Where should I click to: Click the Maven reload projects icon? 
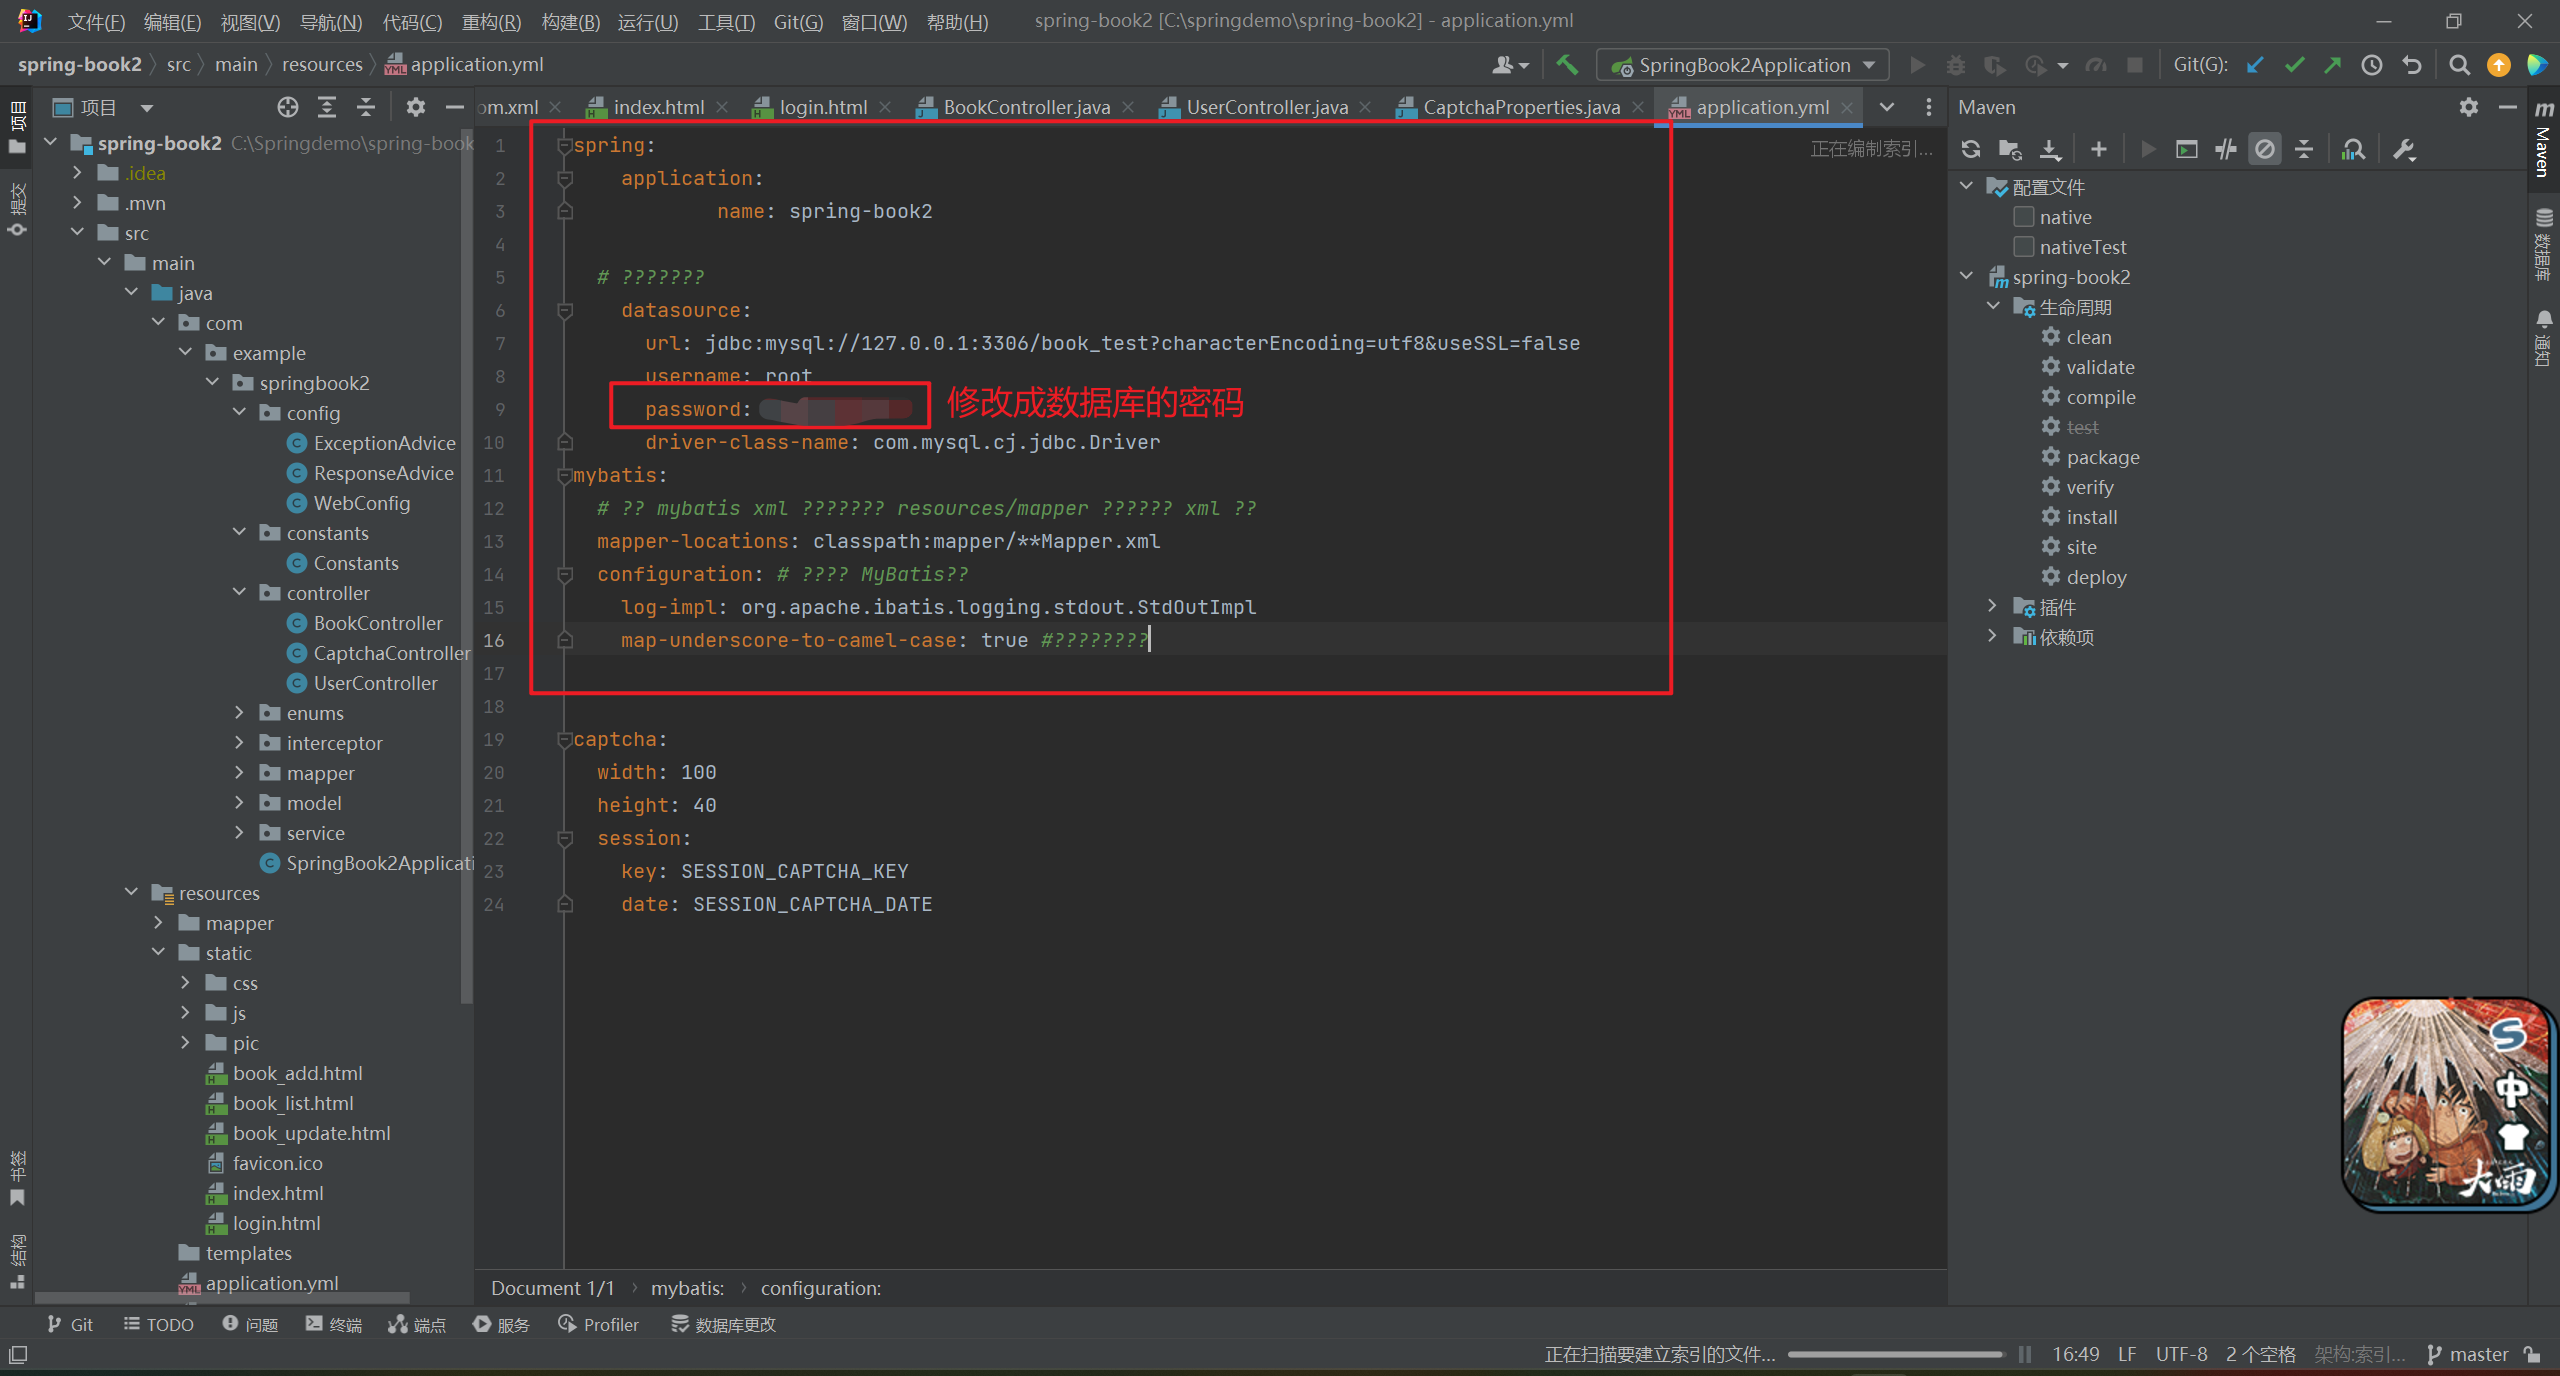point(1970,149)
